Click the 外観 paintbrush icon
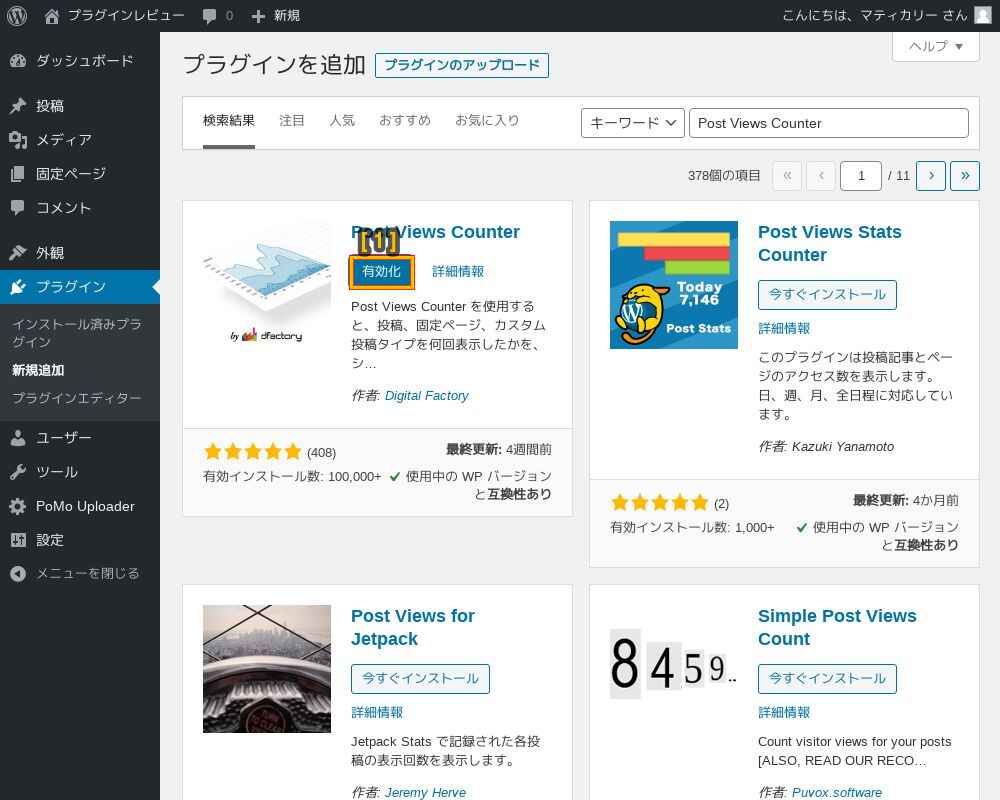This screenshot has height=800, width=1000. click(18, 253)
